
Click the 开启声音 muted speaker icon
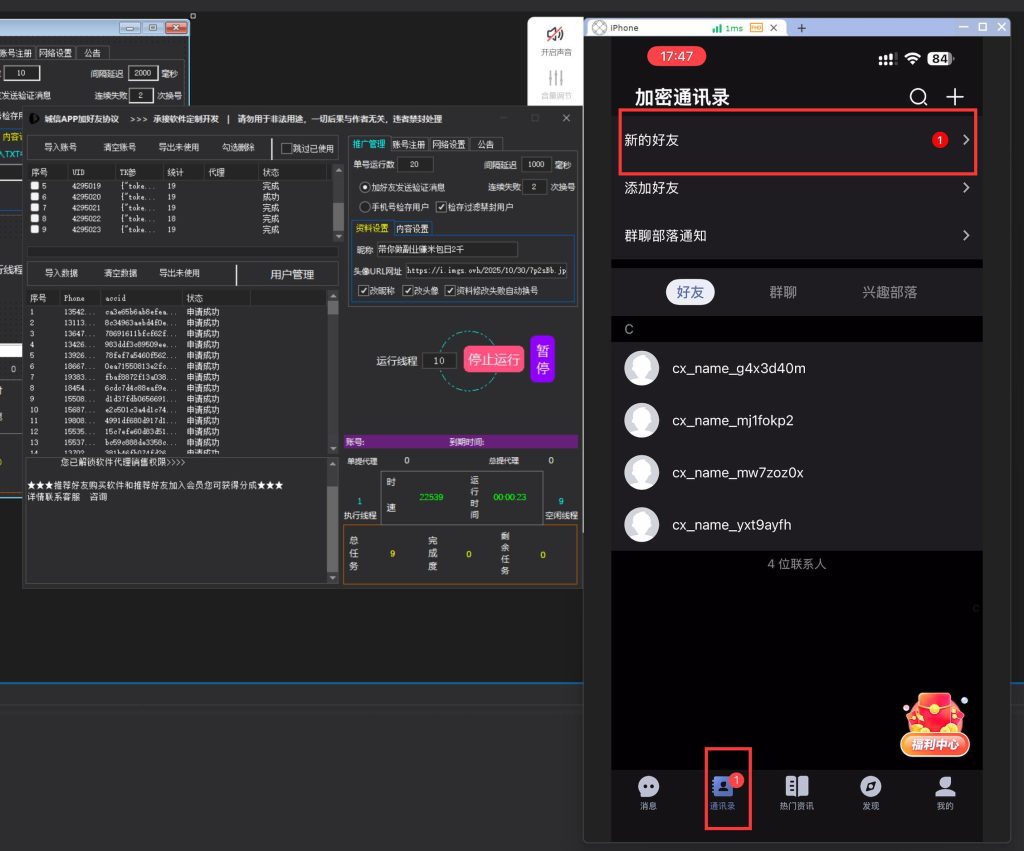click(x=556, y=35)
